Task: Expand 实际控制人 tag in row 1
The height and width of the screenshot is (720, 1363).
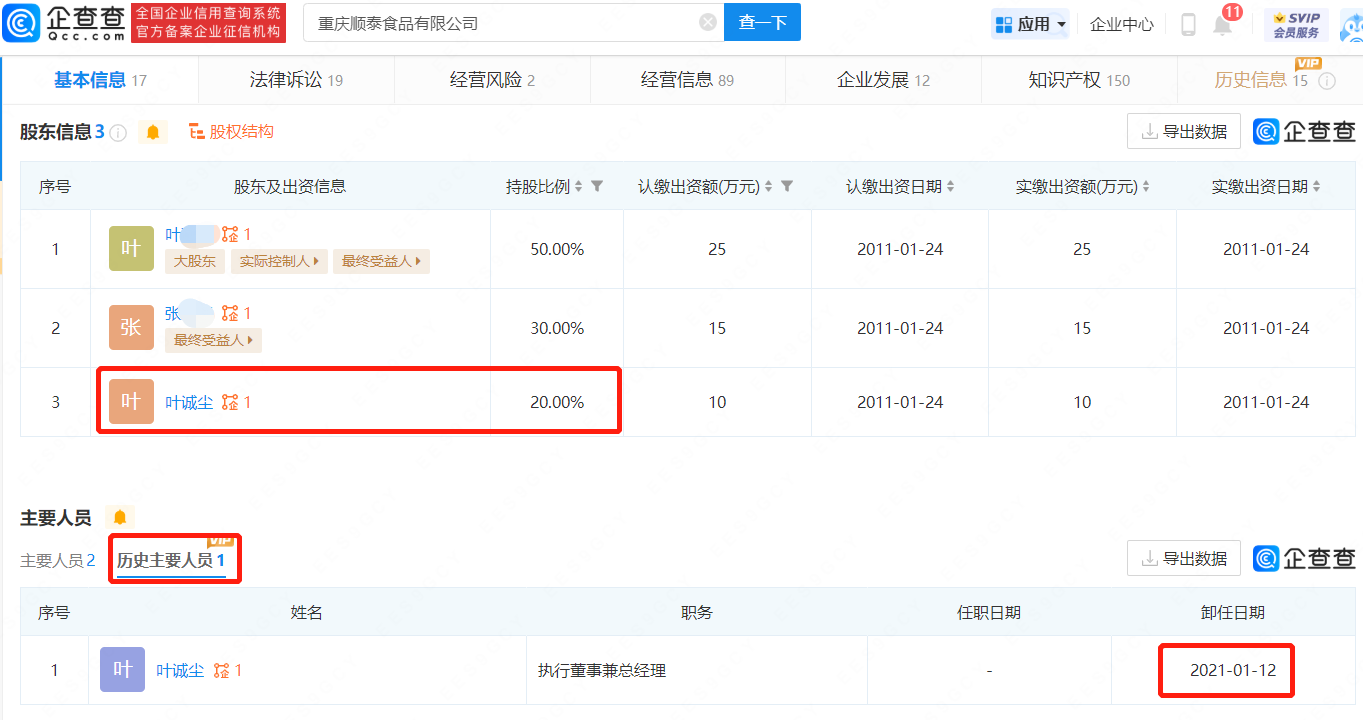Action: pyautogui.click(x=279, y=261)
